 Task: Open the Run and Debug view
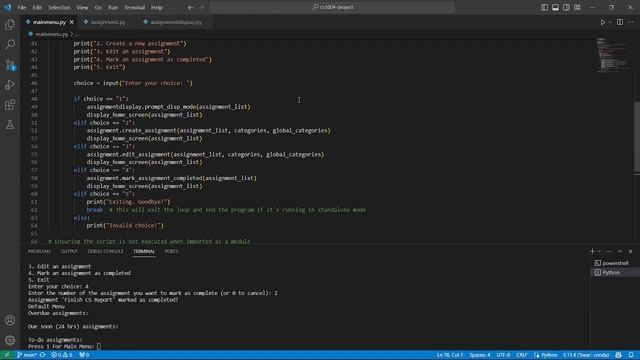point(10,84)
